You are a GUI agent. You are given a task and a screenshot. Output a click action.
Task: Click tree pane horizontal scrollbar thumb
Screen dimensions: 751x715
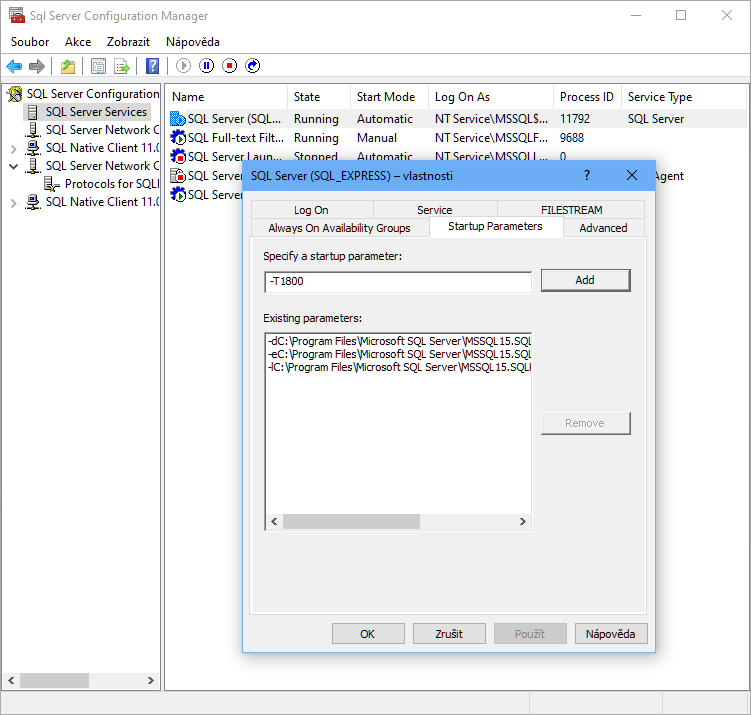tap(54, 681)
